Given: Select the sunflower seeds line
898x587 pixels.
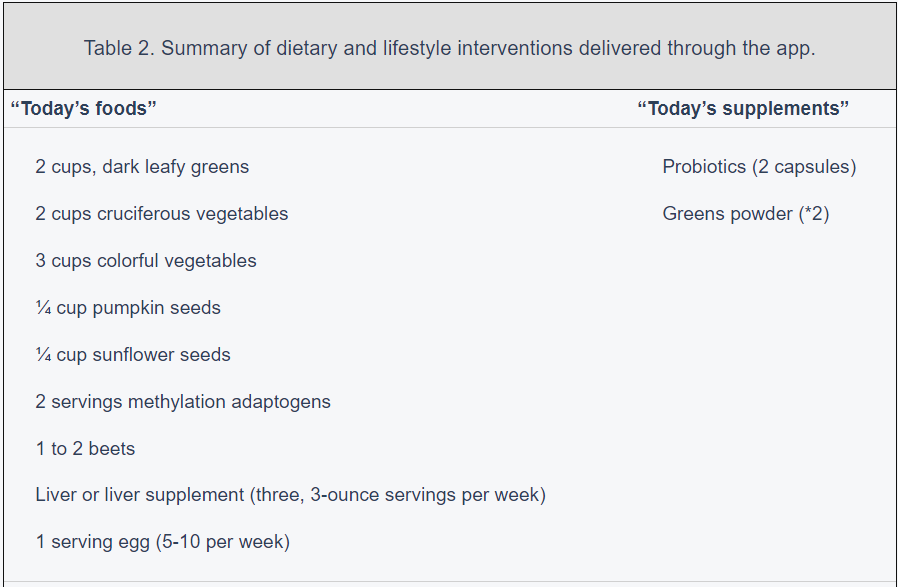Looking at the screenshot, I should click(133, 355).
